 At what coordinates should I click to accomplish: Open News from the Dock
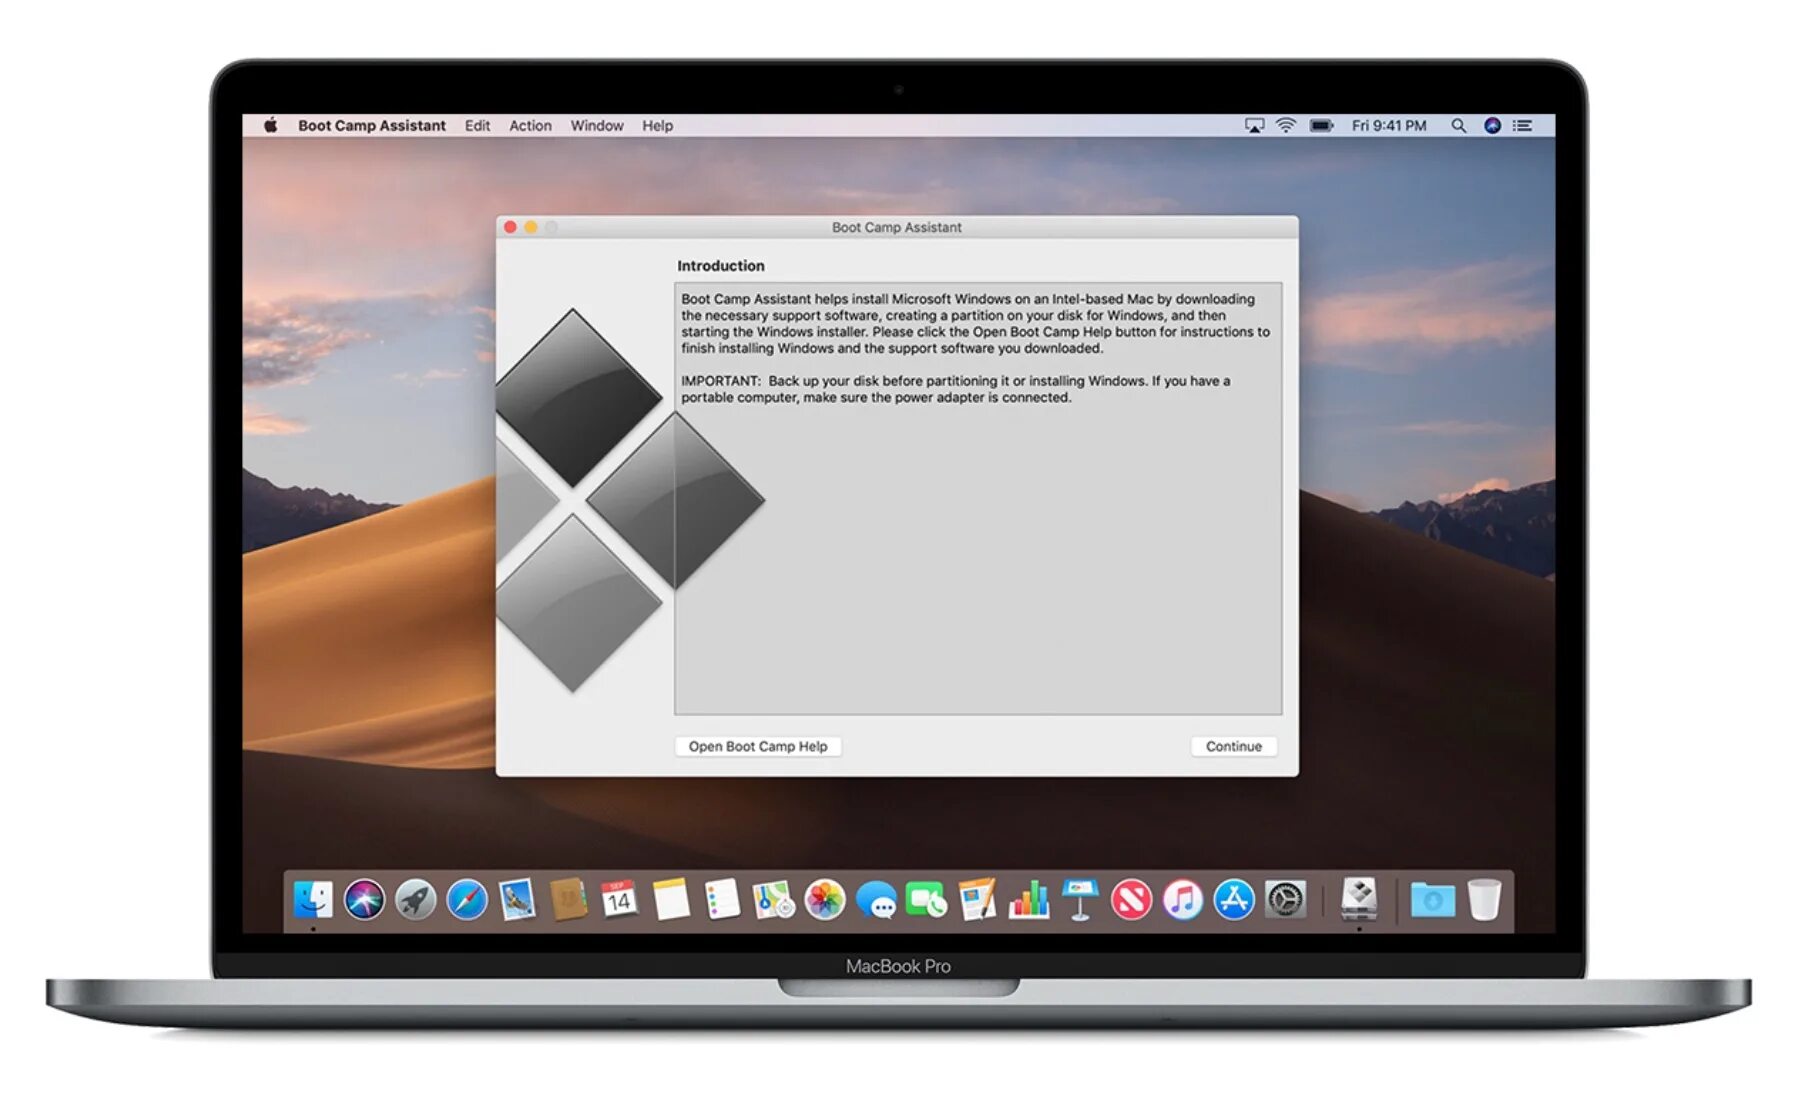[x=1131, y=900]
